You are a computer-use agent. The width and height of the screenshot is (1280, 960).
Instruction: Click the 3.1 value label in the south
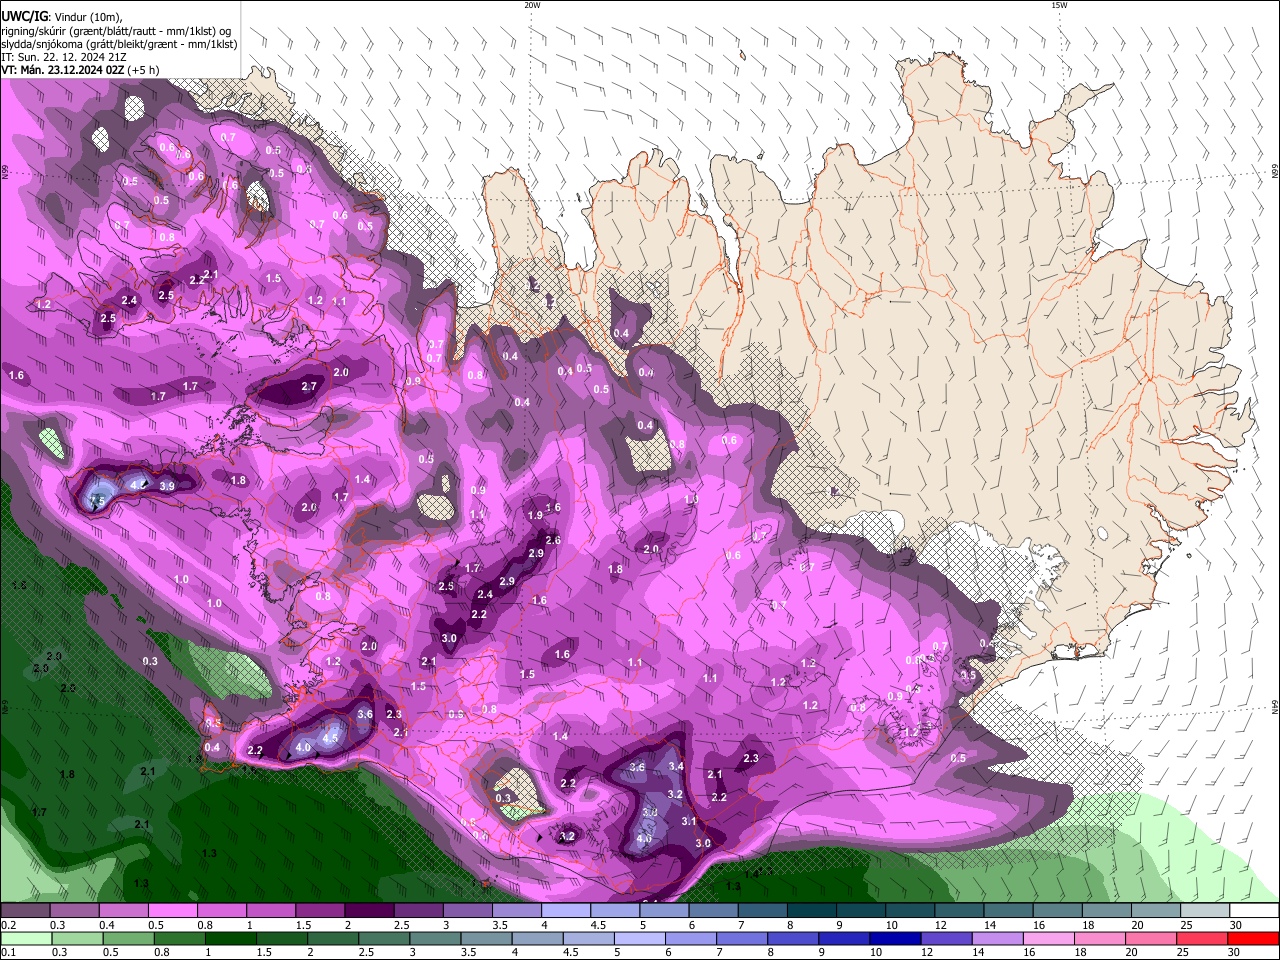pos(689,821)
